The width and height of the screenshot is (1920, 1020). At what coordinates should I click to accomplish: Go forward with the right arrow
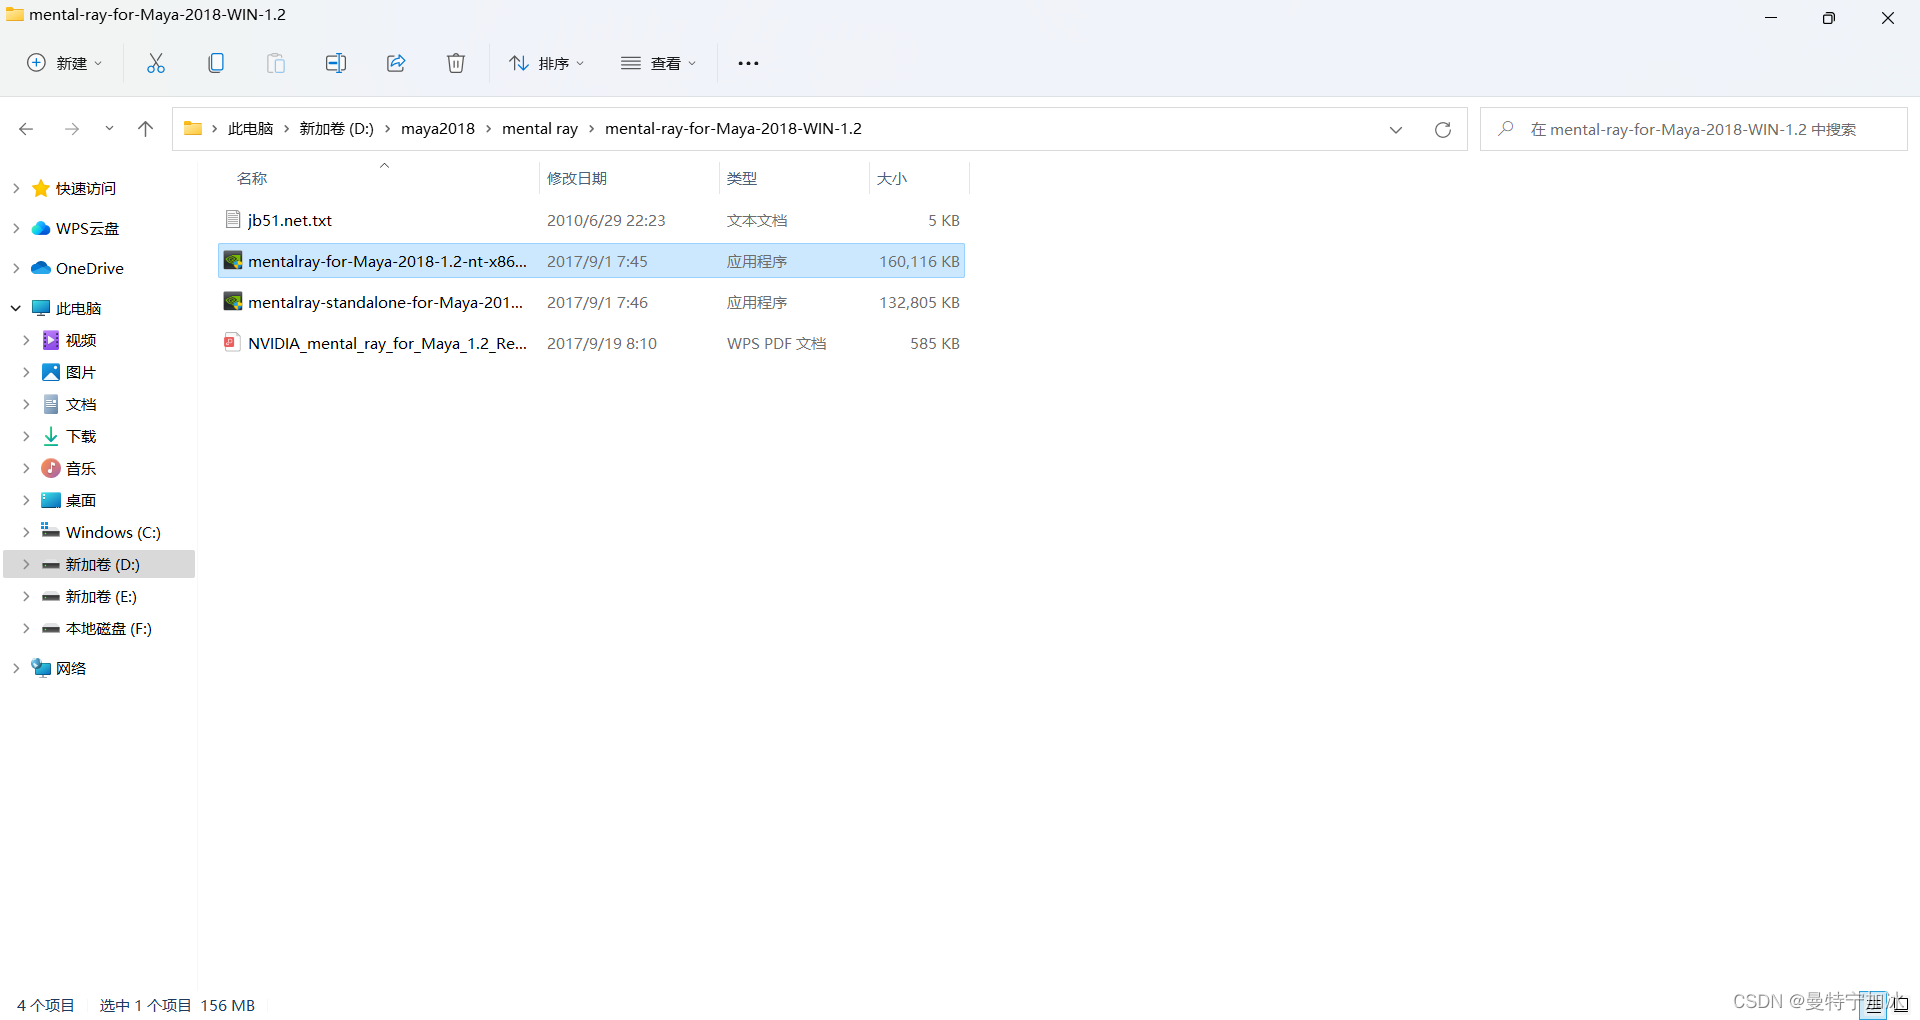click(x=71, y=129)
